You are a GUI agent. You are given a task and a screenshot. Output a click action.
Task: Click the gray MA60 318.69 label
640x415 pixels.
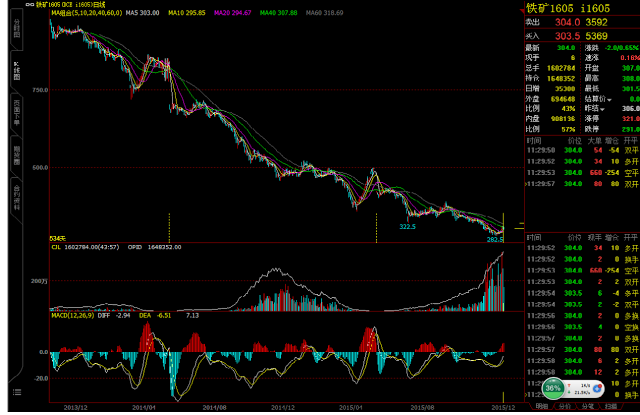tap(324, 13)
